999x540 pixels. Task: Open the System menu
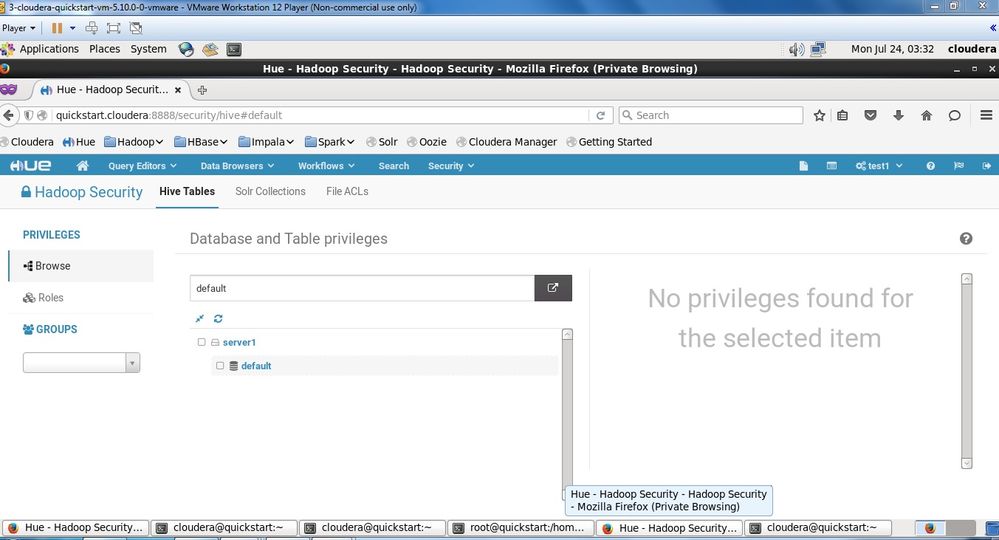148,49
